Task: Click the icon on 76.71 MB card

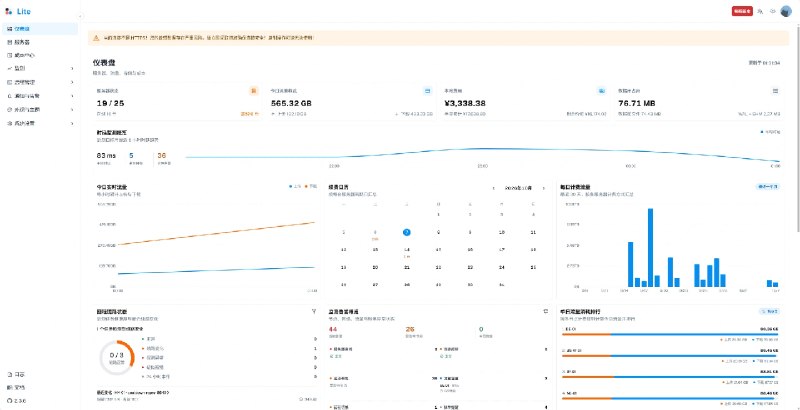Action: 776,91
